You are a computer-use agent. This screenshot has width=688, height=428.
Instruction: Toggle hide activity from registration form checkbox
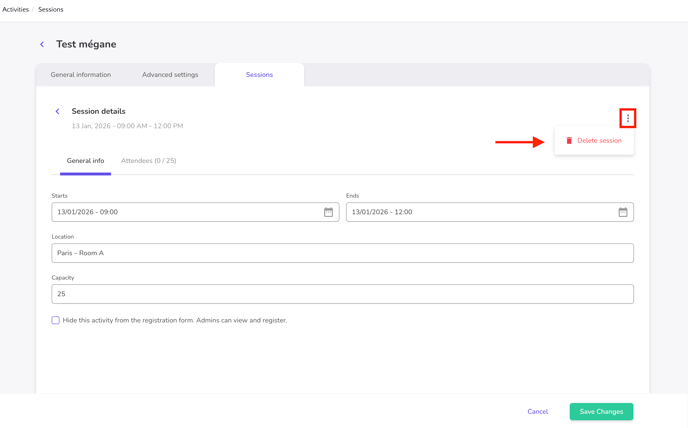coord(56,320)
